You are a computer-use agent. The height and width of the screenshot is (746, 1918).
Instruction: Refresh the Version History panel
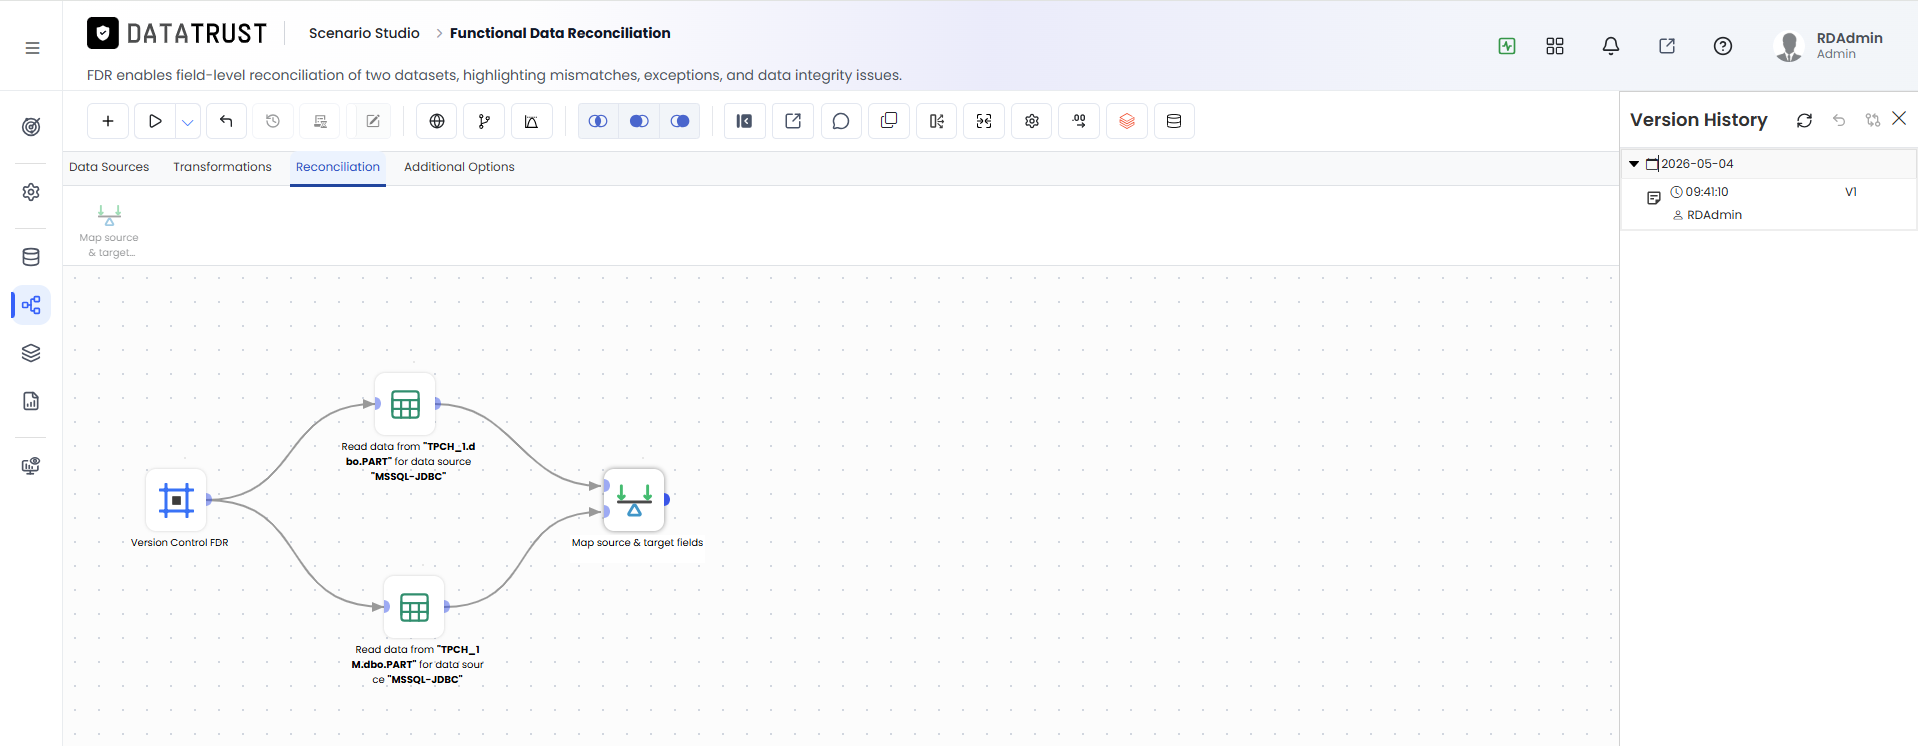coord(1804,120)
